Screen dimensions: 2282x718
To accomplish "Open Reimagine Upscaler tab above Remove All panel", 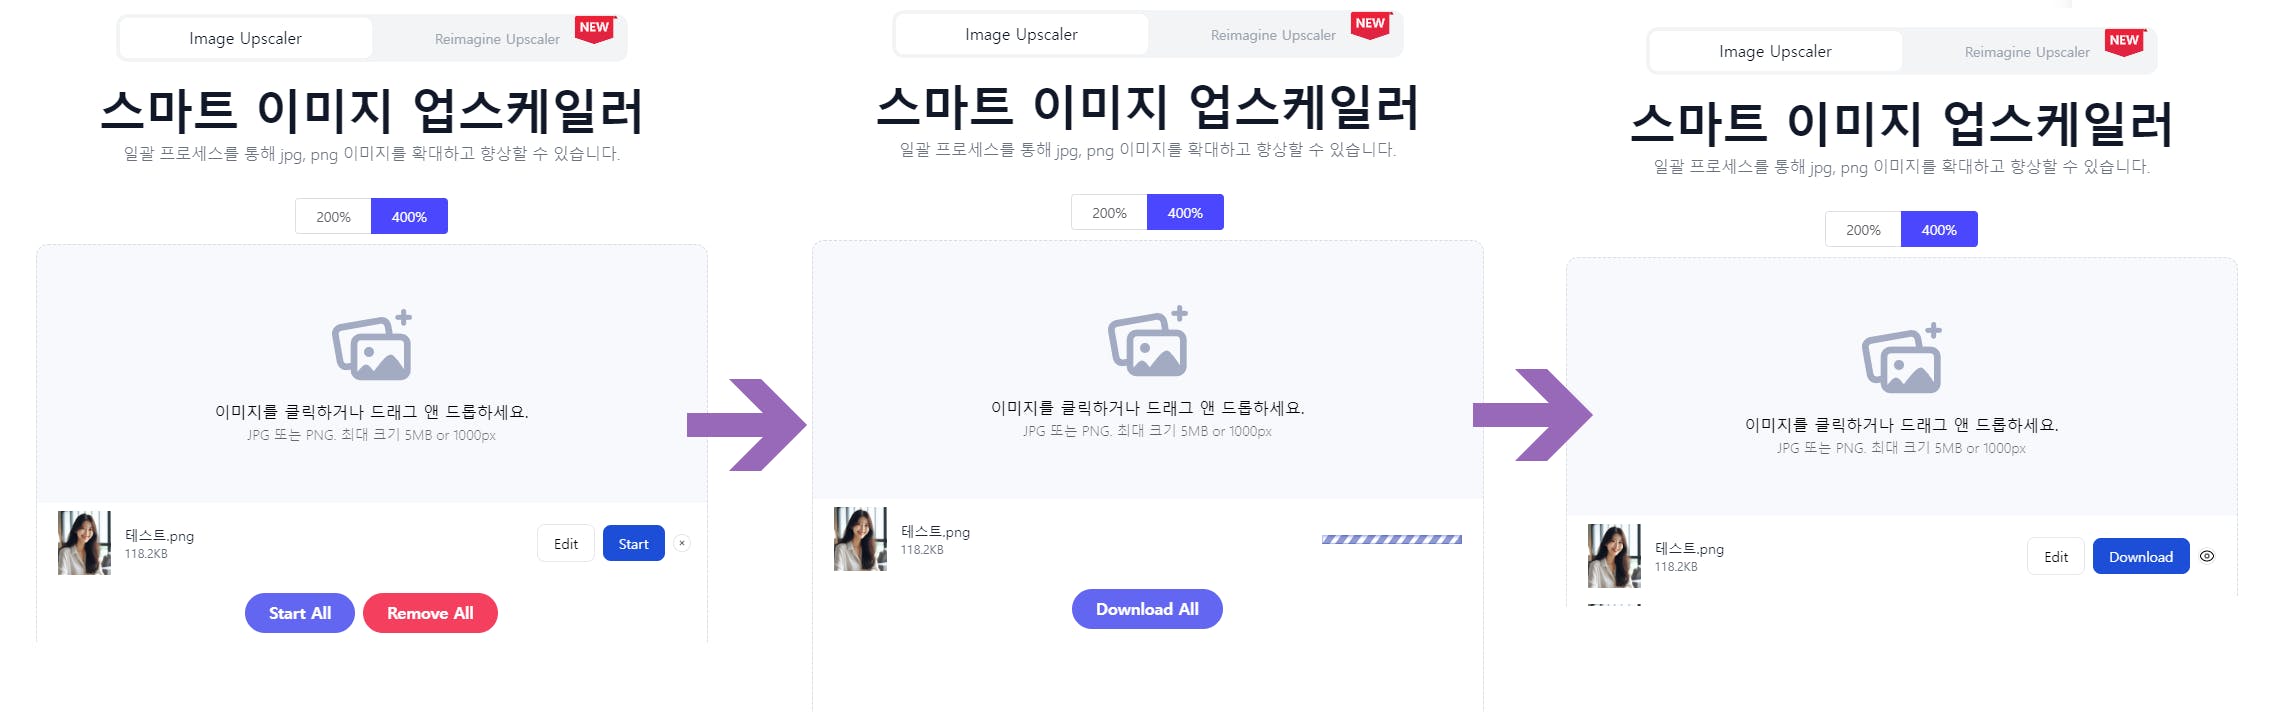I will click(497, 39).
